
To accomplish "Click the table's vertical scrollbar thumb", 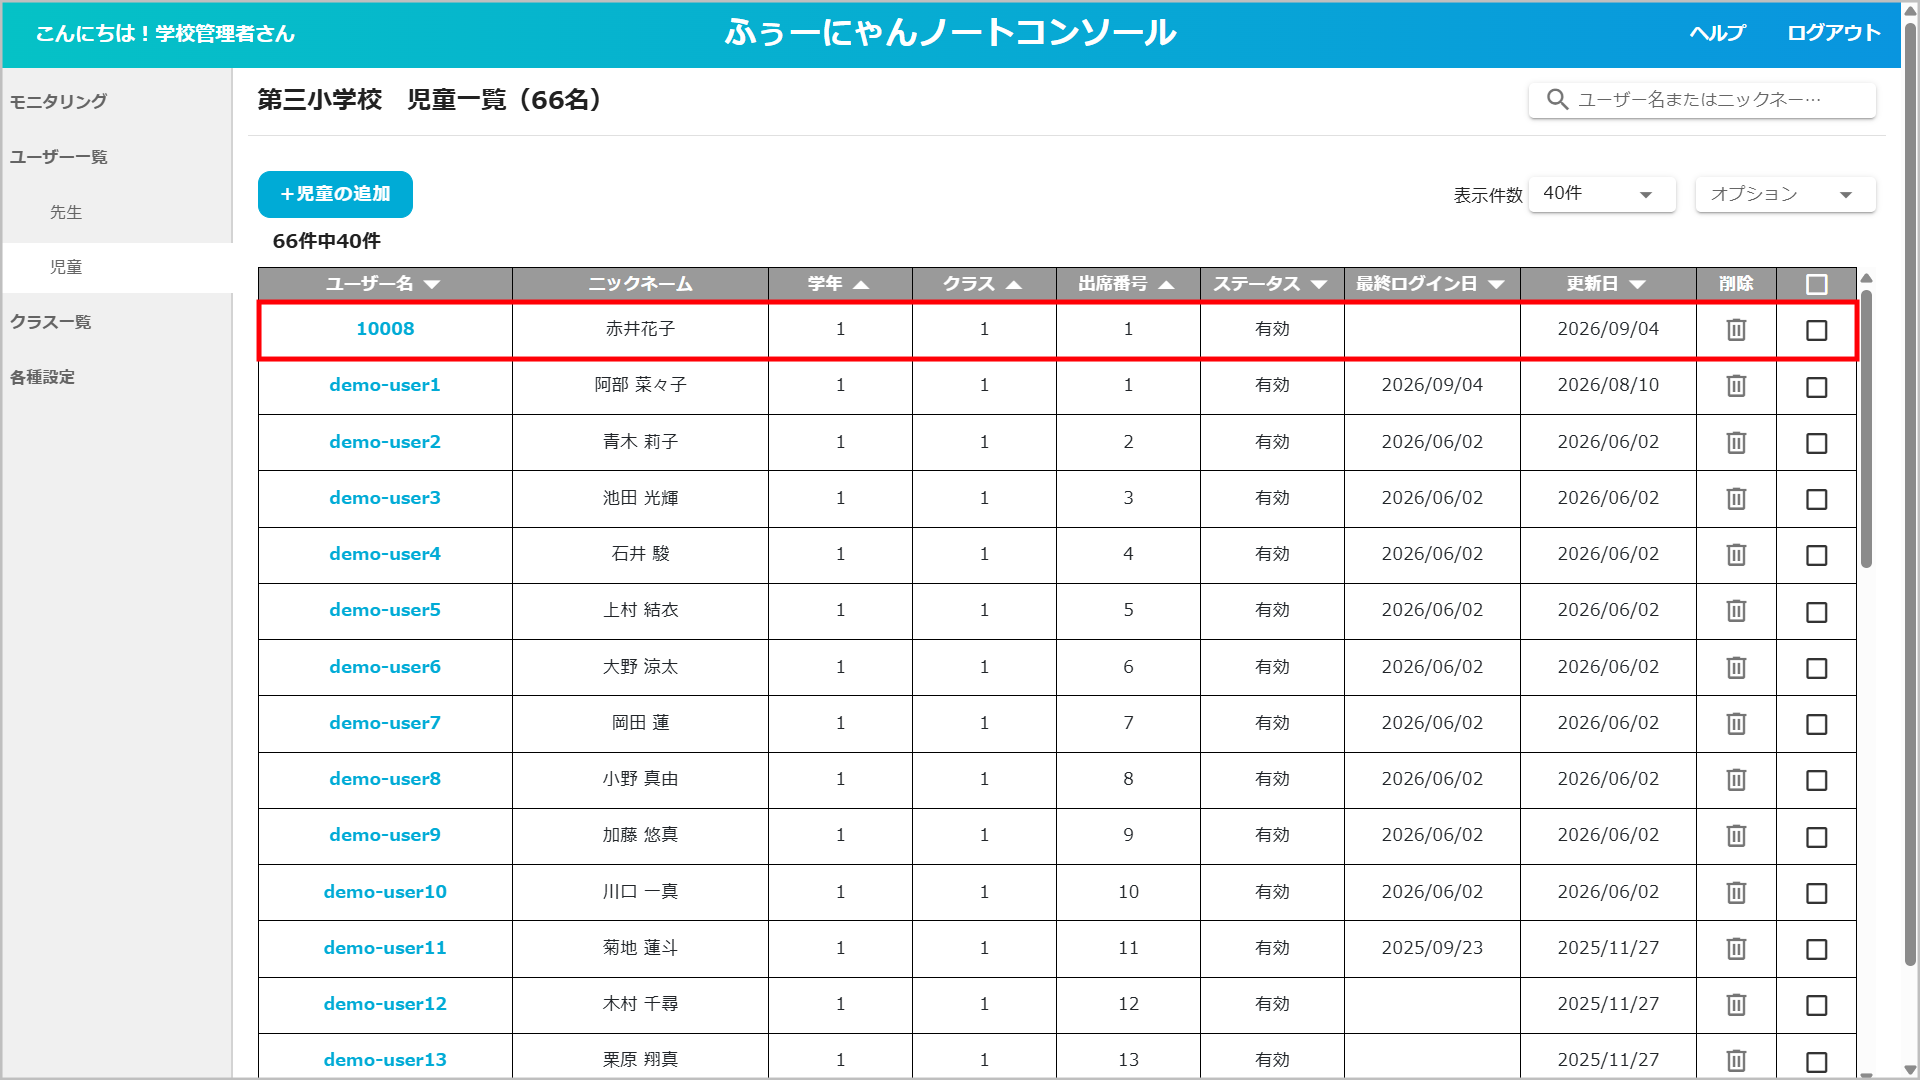I will pos(1866,430).
